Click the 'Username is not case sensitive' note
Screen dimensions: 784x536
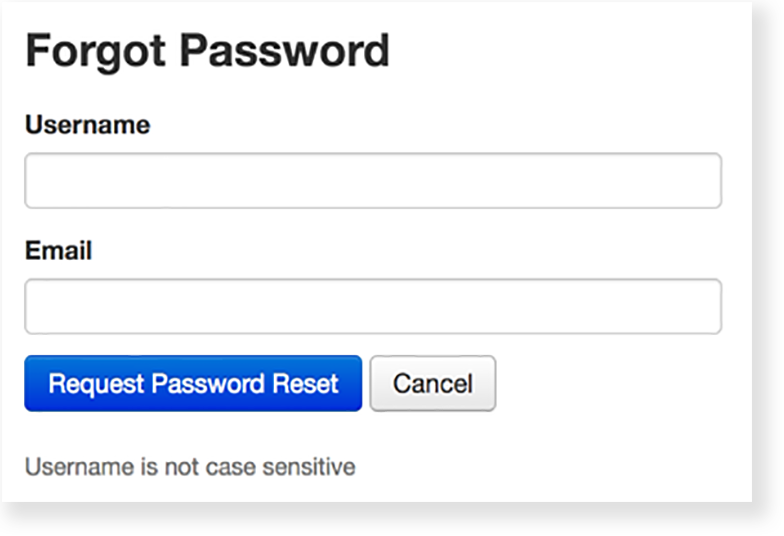(190, 466)
